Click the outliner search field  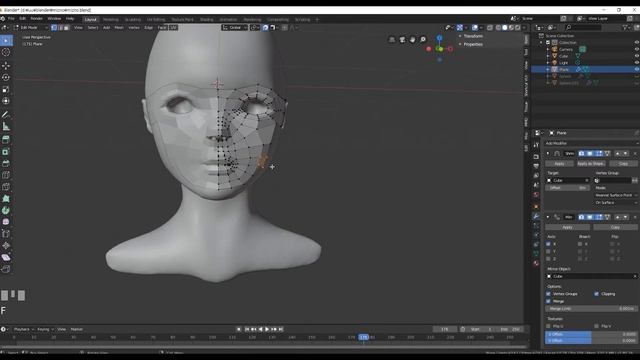[583, 27]
